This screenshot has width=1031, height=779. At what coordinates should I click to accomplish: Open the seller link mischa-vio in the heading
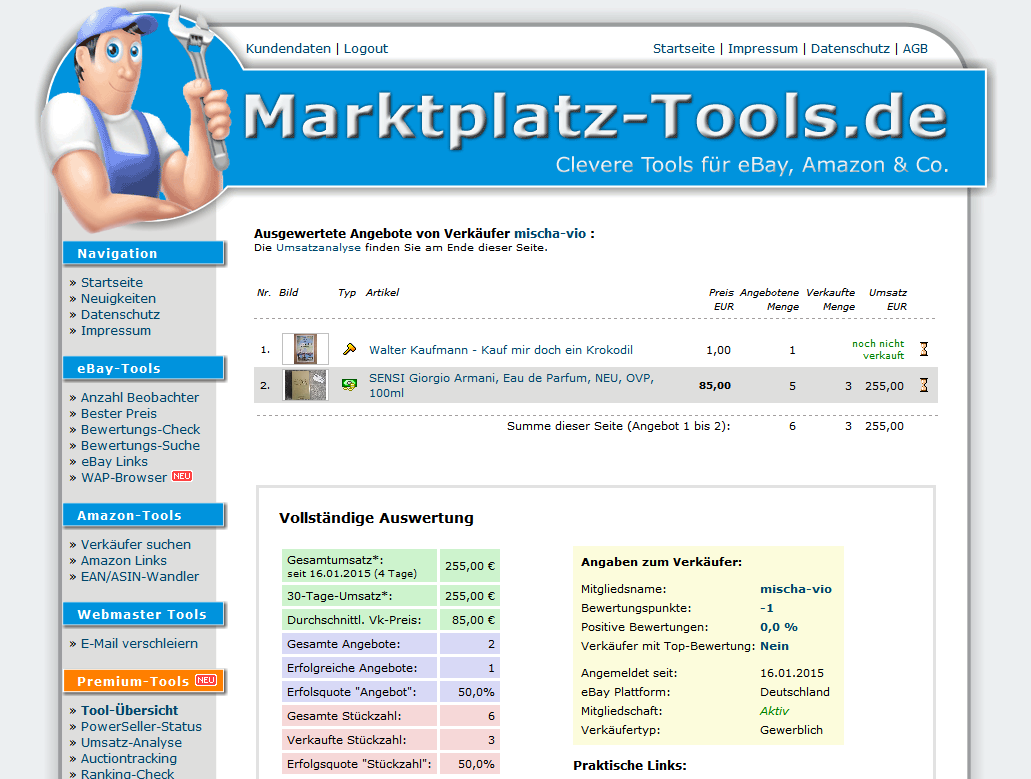550,233
